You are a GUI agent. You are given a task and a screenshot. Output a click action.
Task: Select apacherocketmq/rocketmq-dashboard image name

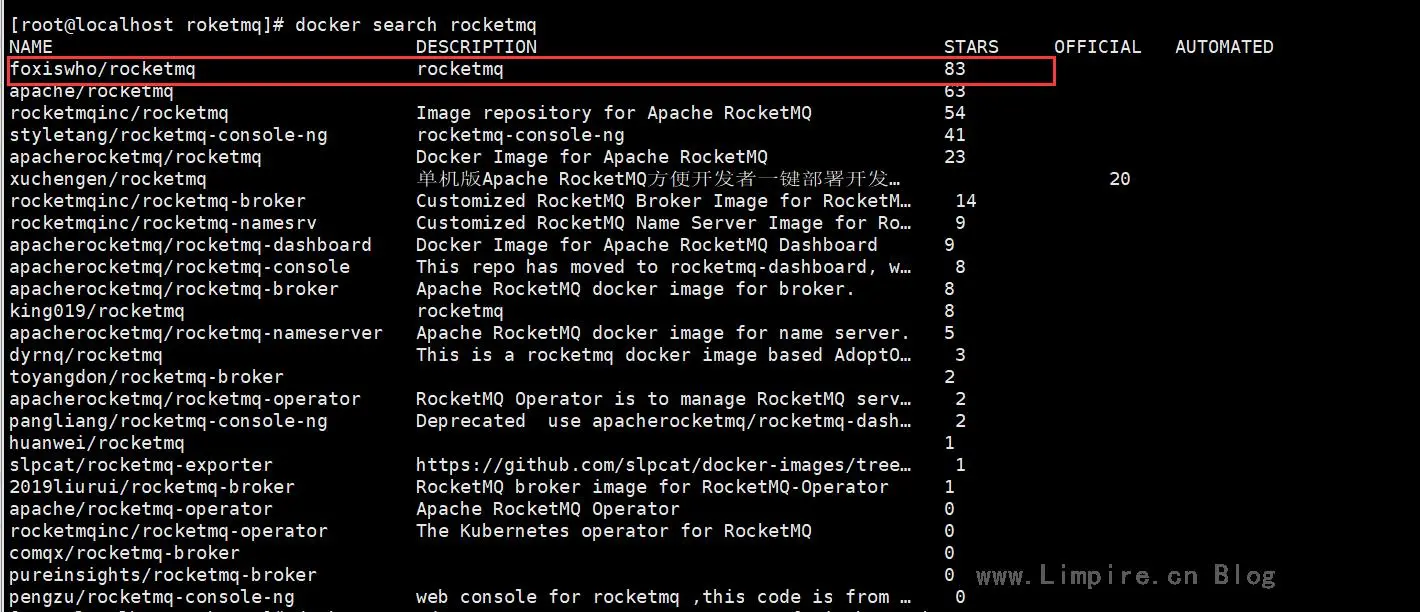pyautogui.click(x=190, y=245)
